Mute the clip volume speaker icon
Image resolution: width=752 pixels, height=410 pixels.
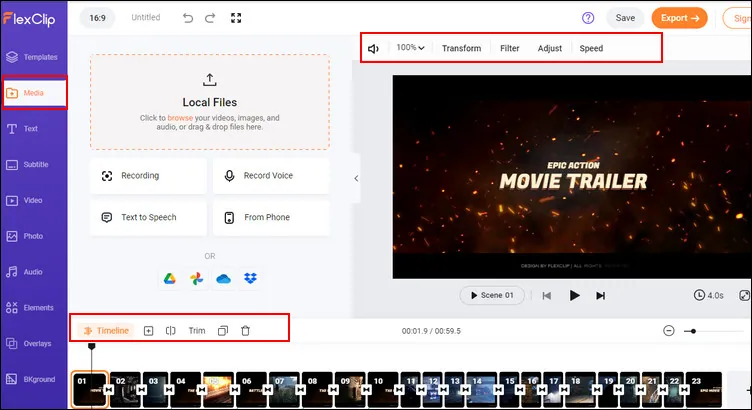373,48
